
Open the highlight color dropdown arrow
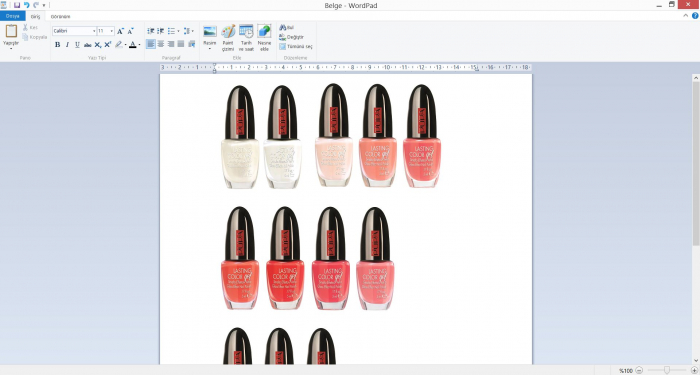coord(125,45)
